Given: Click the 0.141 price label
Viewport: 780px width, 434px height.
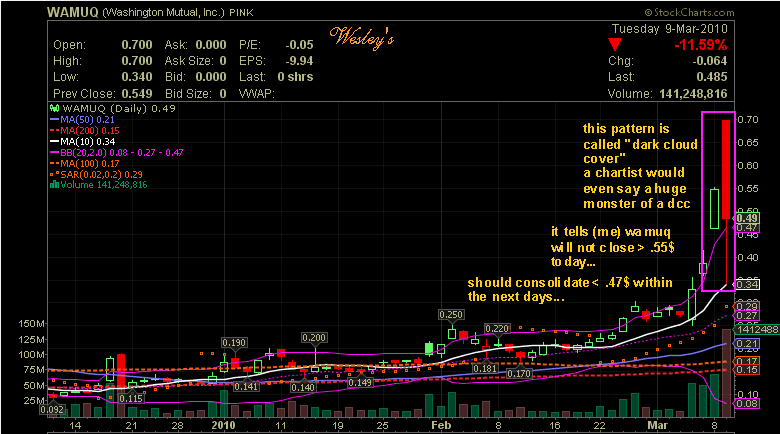Looking at the screenshot, I should point(246,386).
